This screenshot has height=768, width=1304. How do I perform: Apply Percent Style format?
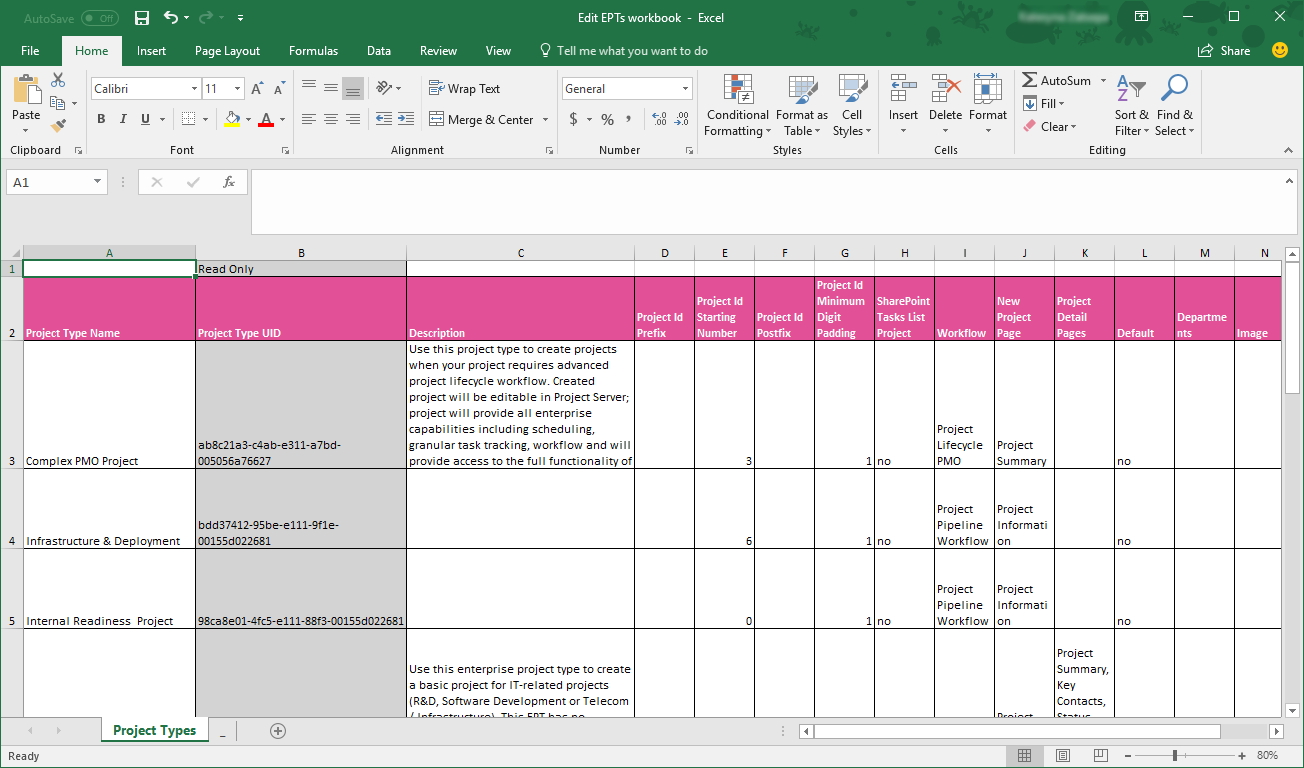(x=607, y=119)
